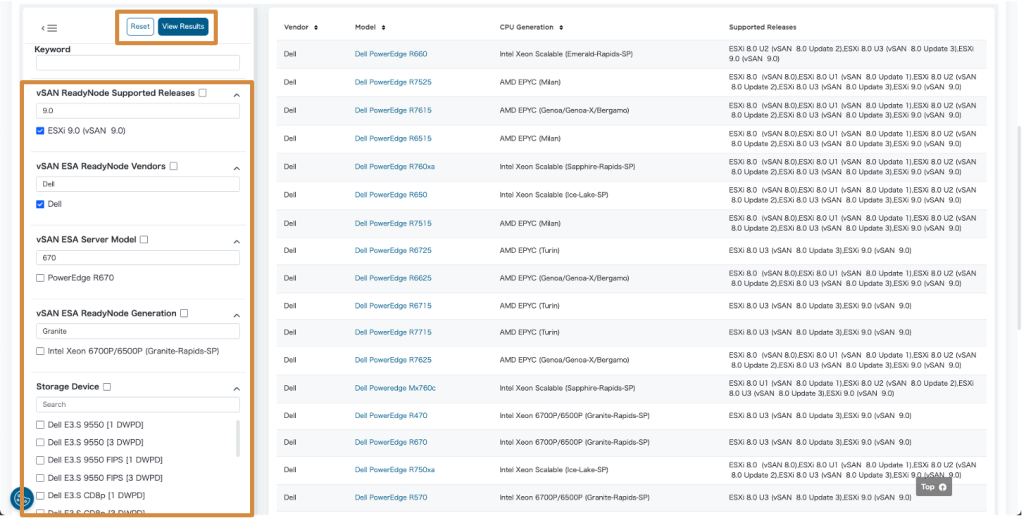Open the Dell PowerEdge R6625 link
1022x518 pixels.
[393, 278]
